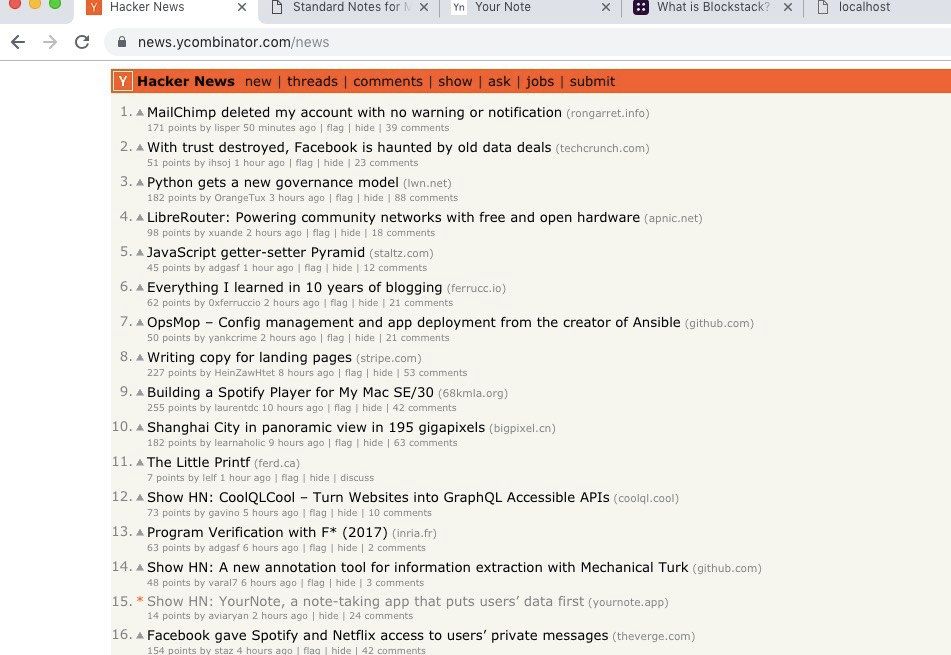Upvote the MailChimp deleted my account story
The image size is (951, 655).
(x=140, y=112)
